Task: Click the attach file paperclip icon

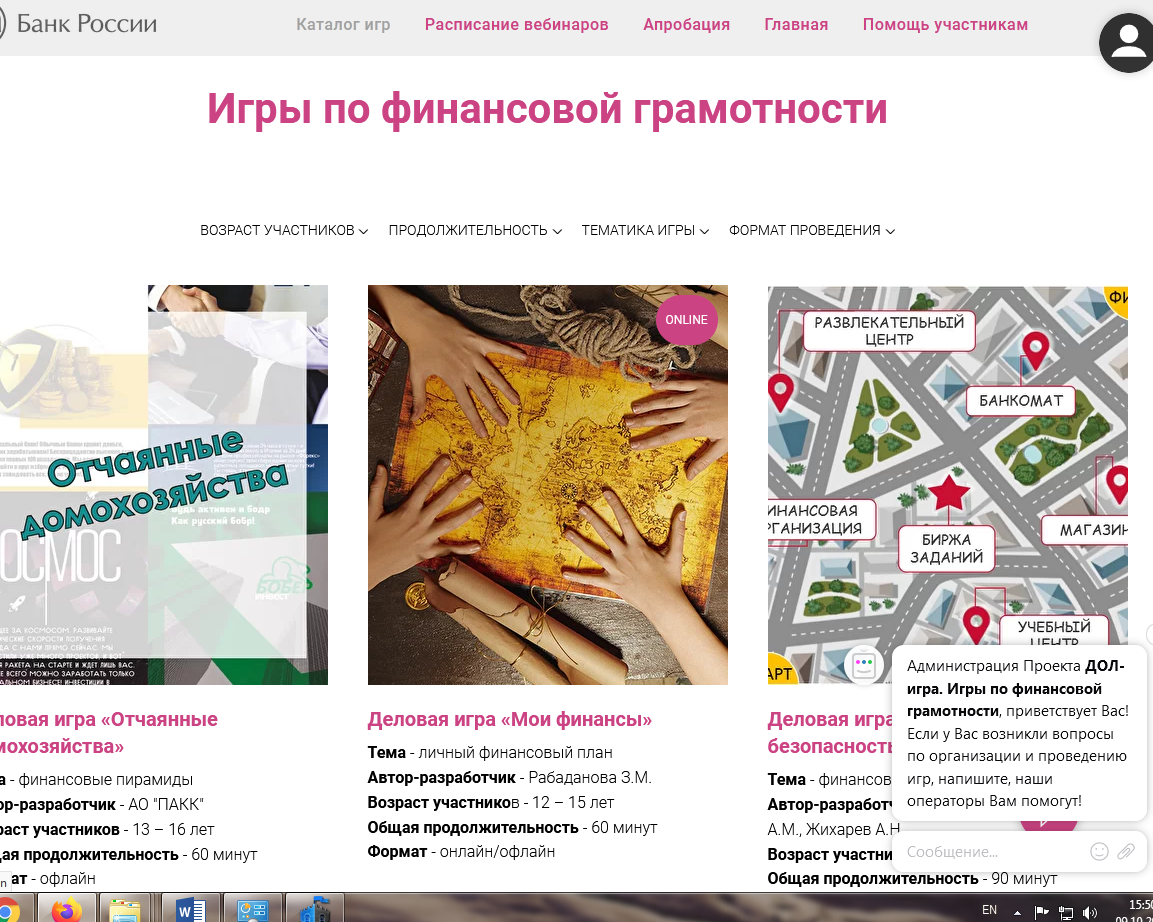Action: click(1126, 851)
